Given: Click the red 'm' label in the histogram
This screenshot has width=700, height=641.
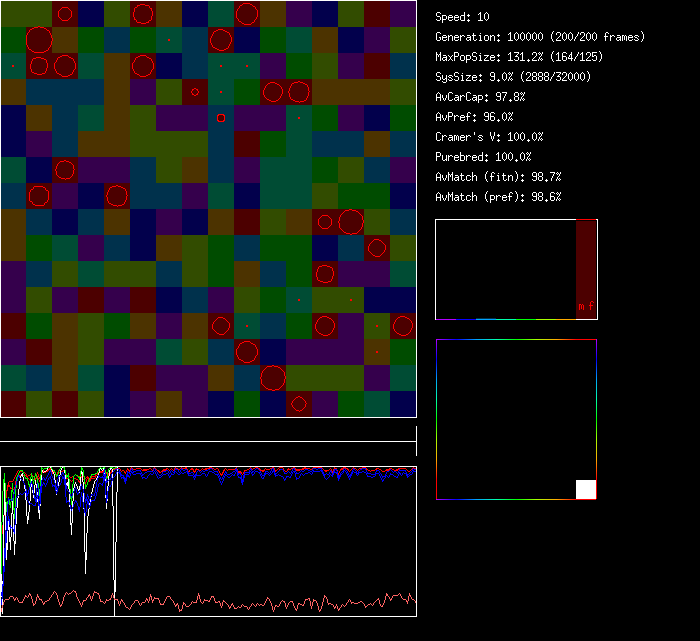Looking at the screenshot, I should (x=581, y=306).
